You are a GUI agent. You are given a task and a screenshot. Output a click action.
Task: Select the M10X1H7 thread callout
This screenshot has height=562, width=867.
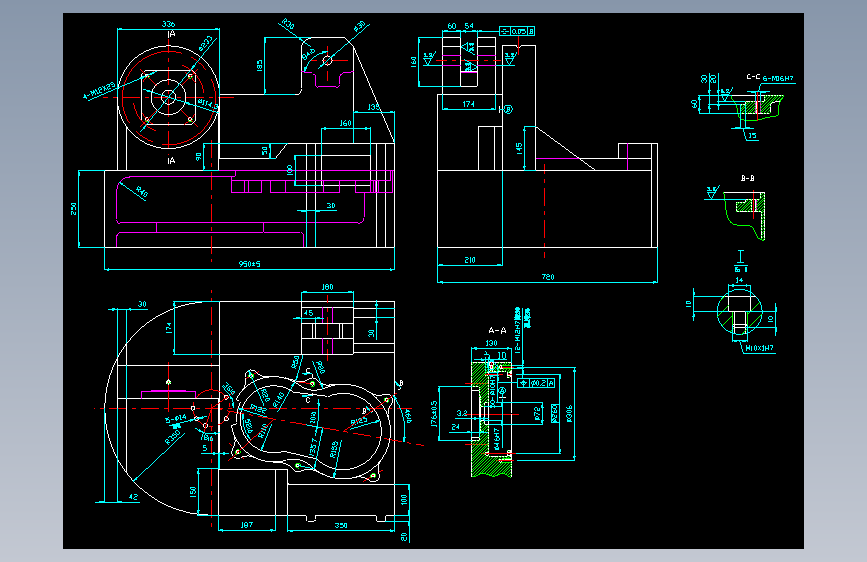pyautogui.click(x=760, y=348)
